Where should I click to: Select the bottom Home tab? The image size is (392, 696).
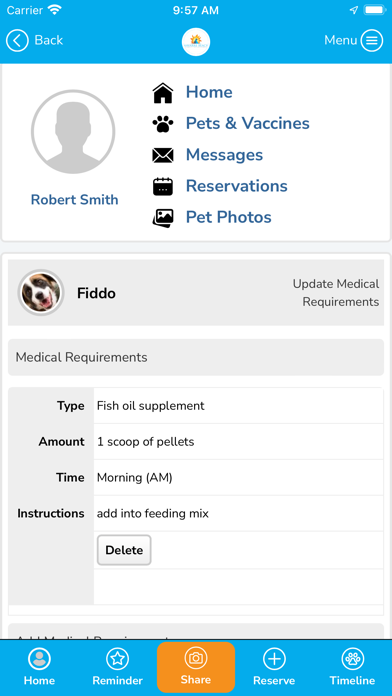[39, 667]
